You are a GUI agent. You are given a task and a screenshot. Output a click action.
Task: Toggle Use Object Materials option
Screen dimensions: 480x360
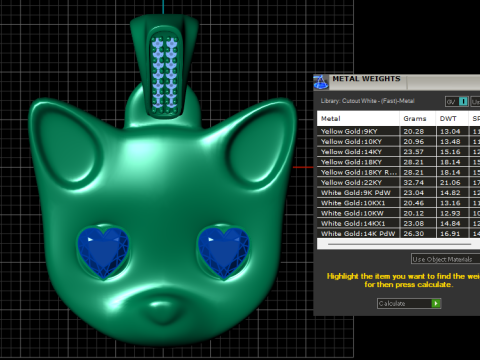(446, 259)
